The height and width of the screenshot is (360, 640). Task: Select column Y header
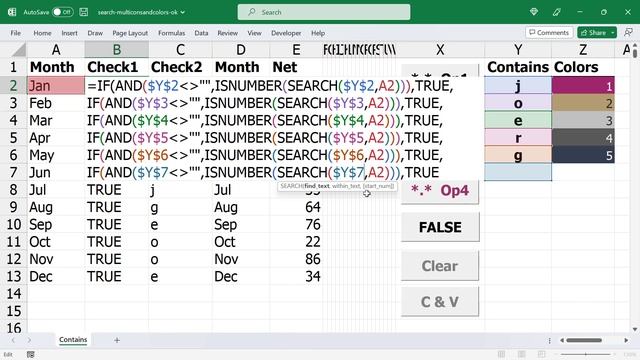[518, 50]
